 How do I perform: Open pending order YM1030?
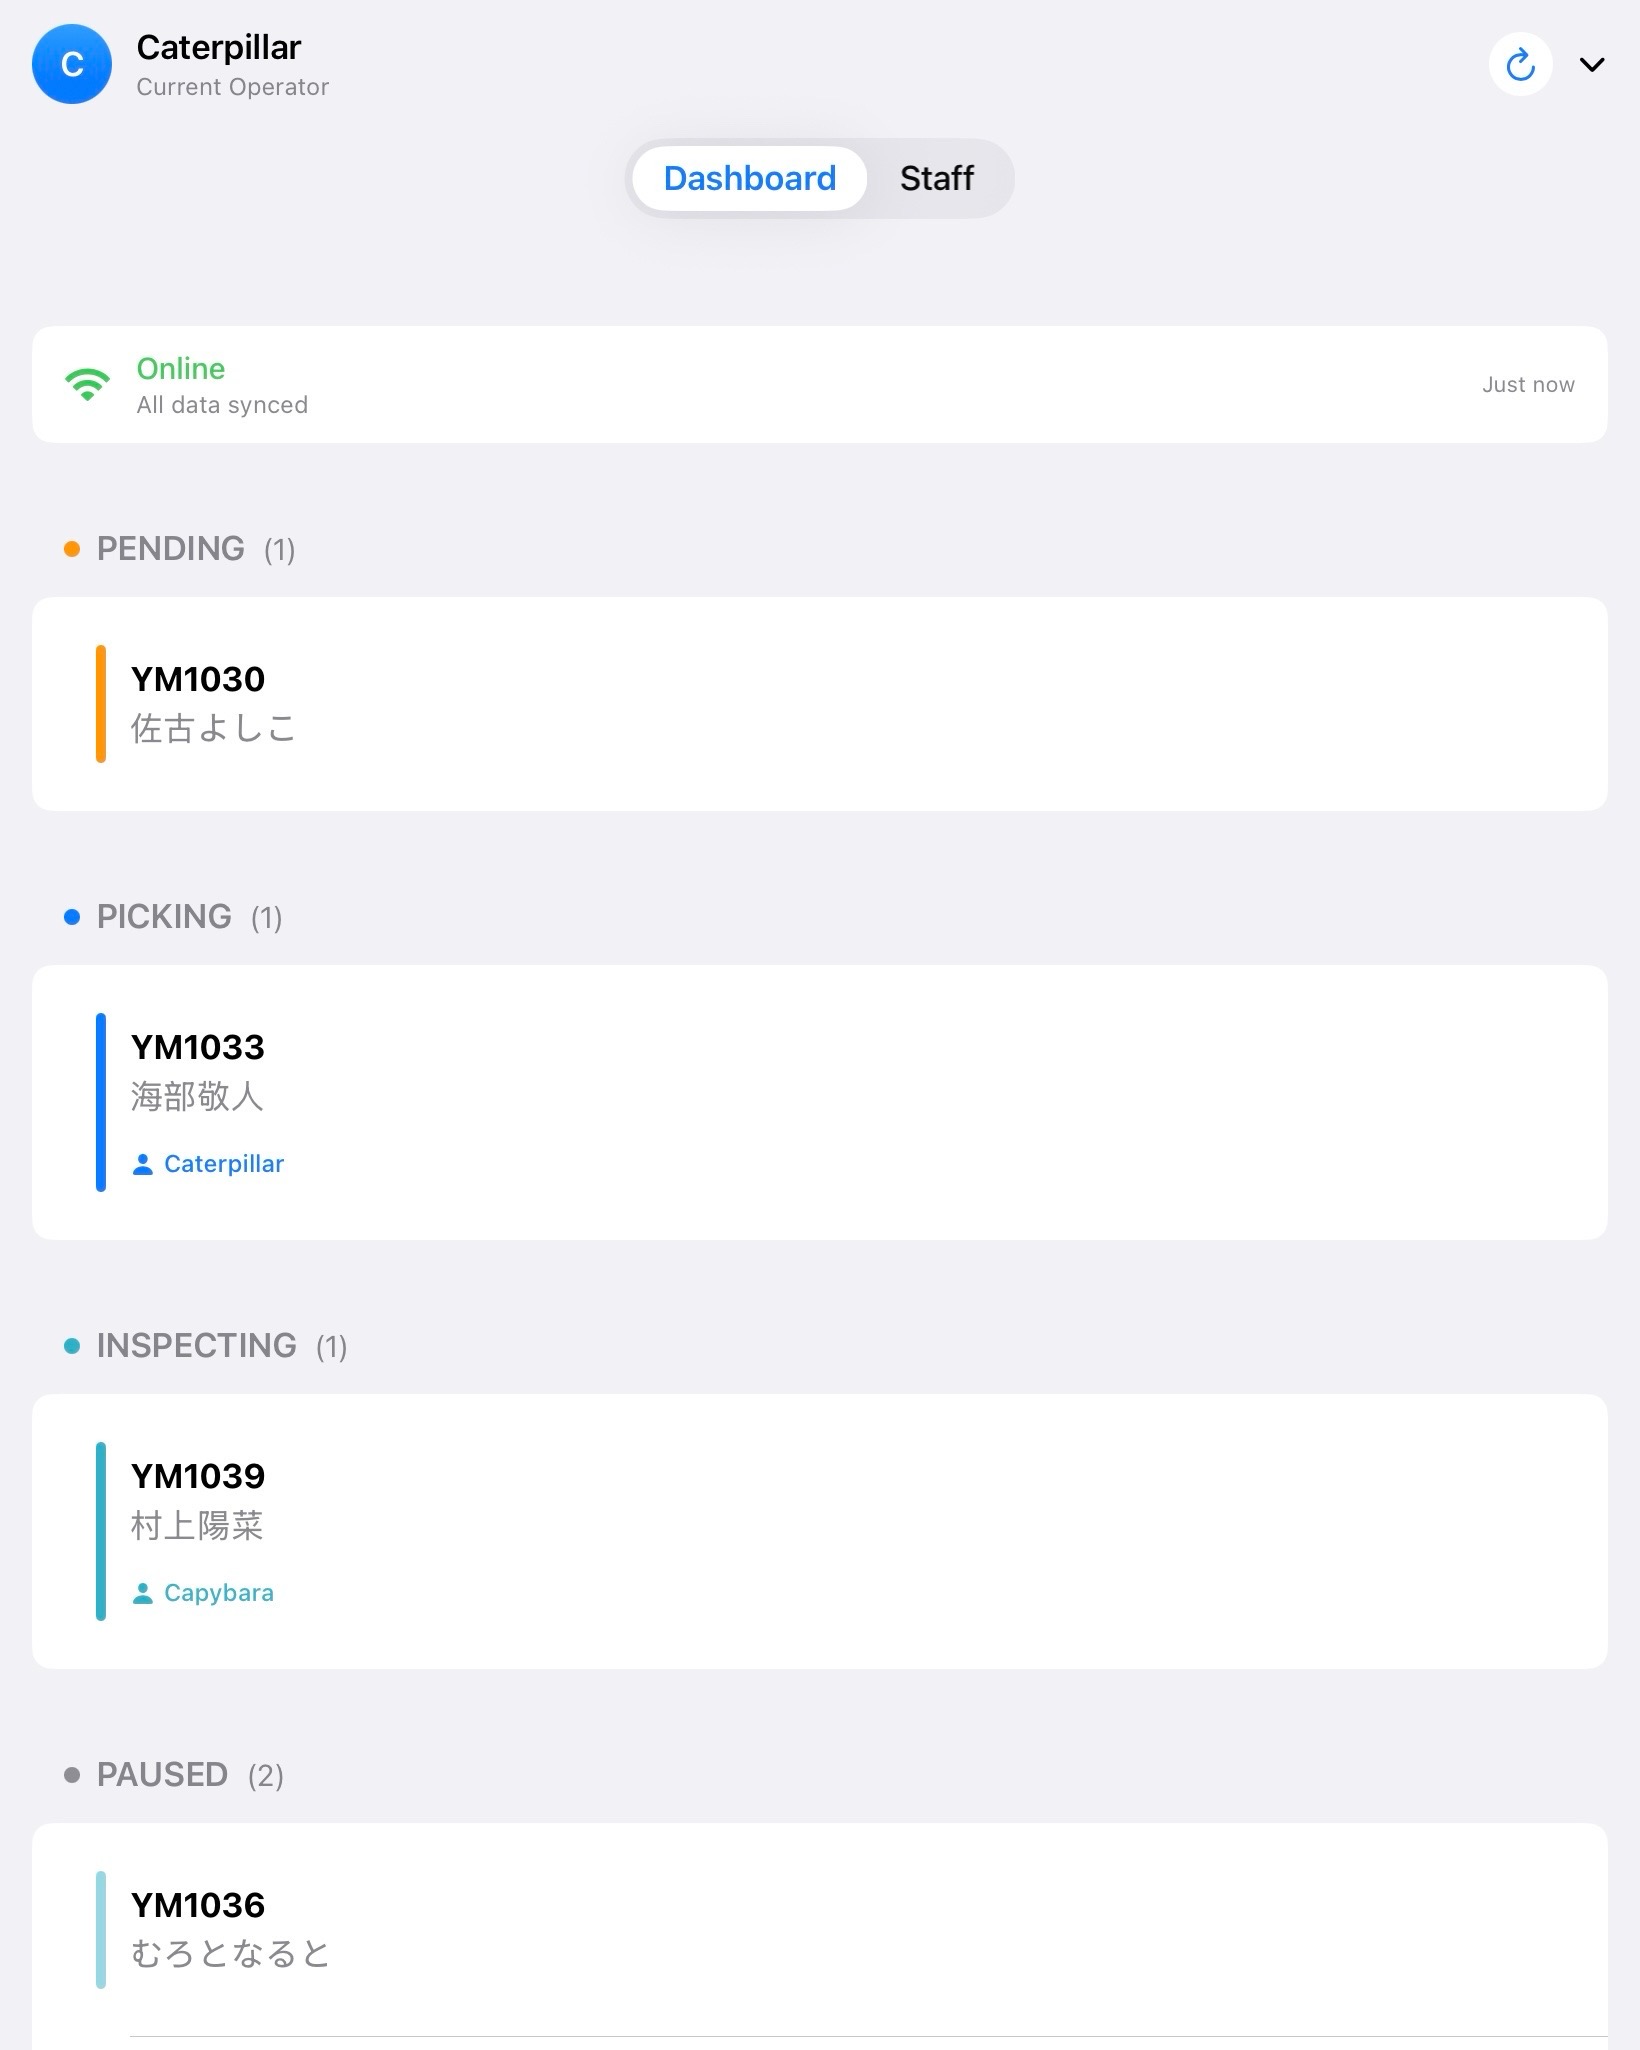pos(820,704)
